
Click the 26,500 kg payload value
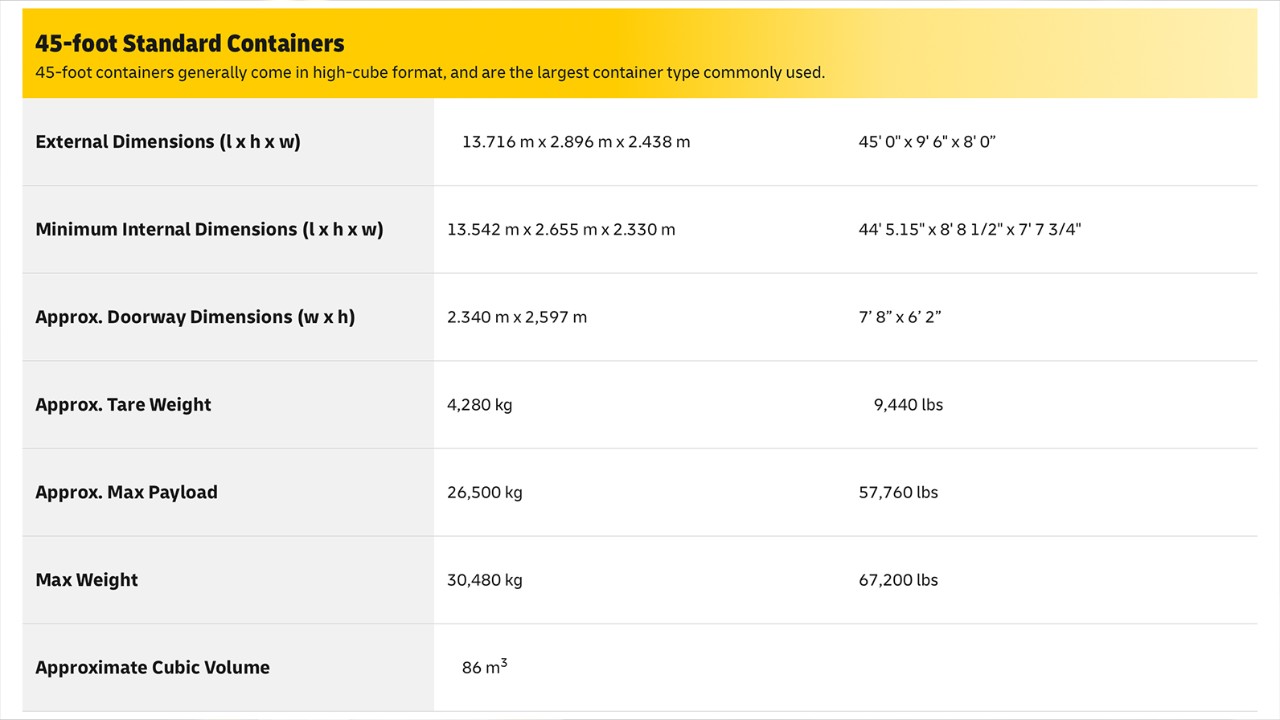click(x=485, y=492)
